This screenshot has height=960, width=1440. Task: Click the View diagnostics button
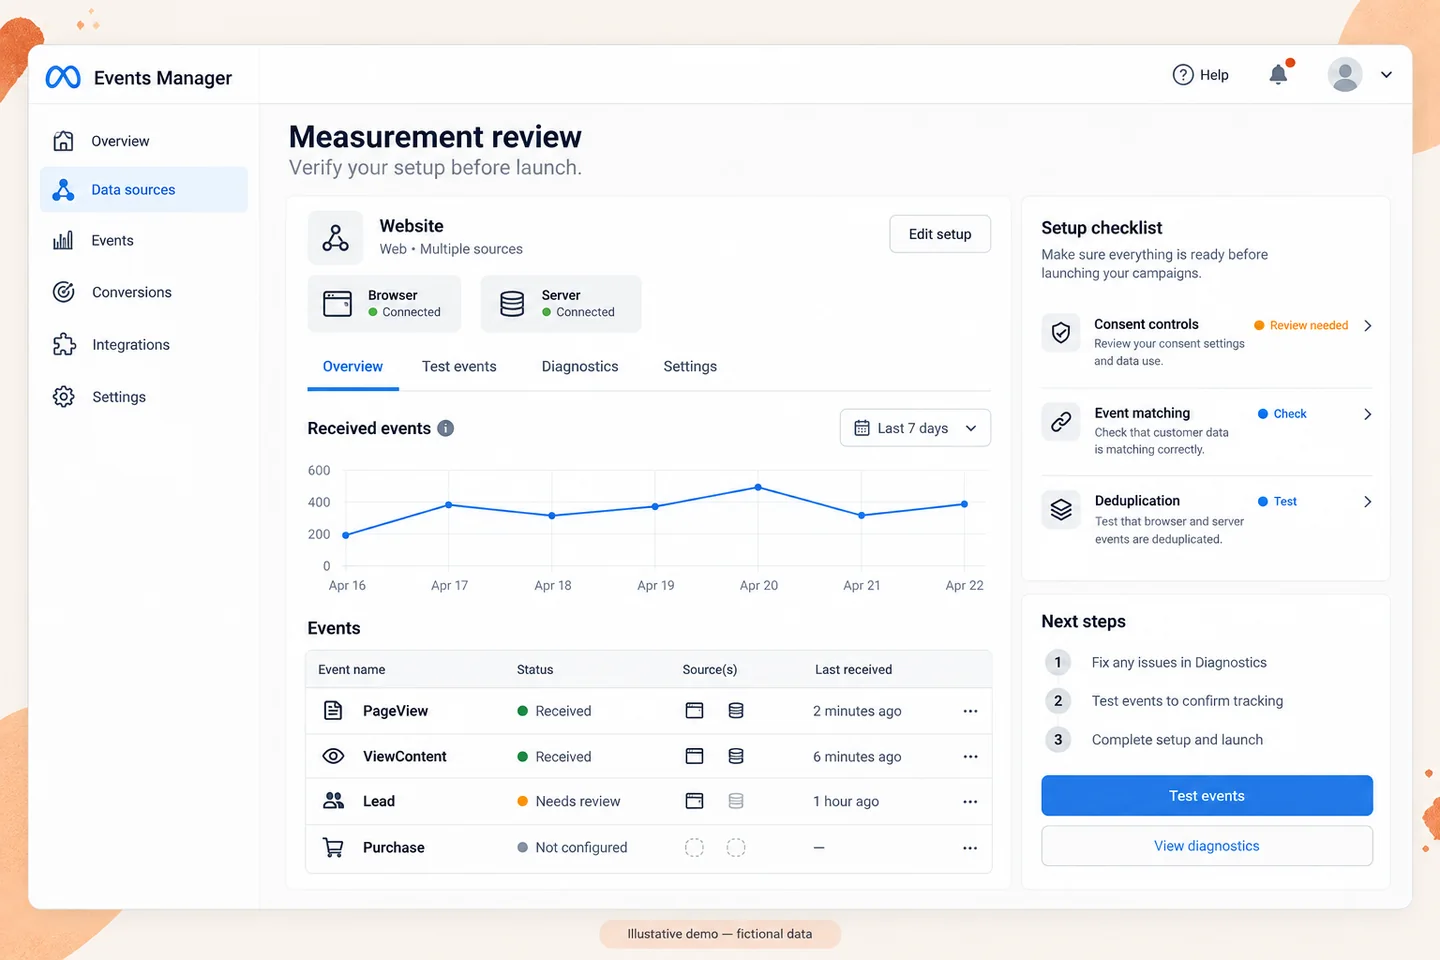pyautogui.click(x=1207, y=846)
